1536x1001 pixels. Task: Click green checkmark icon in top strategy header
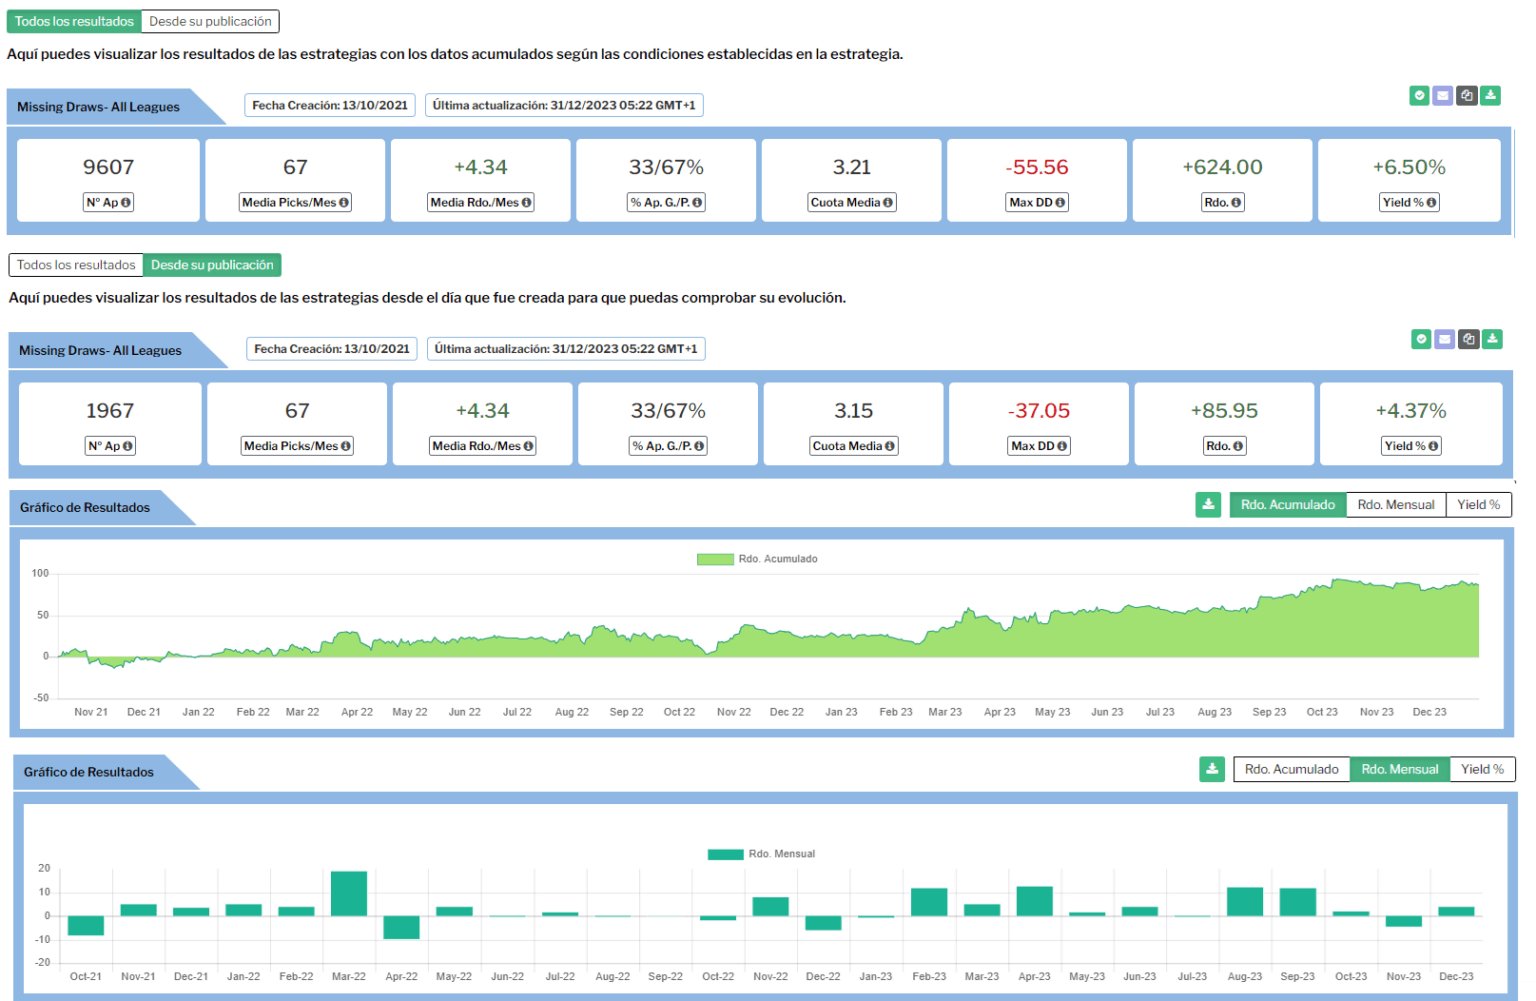point(1419,96)
